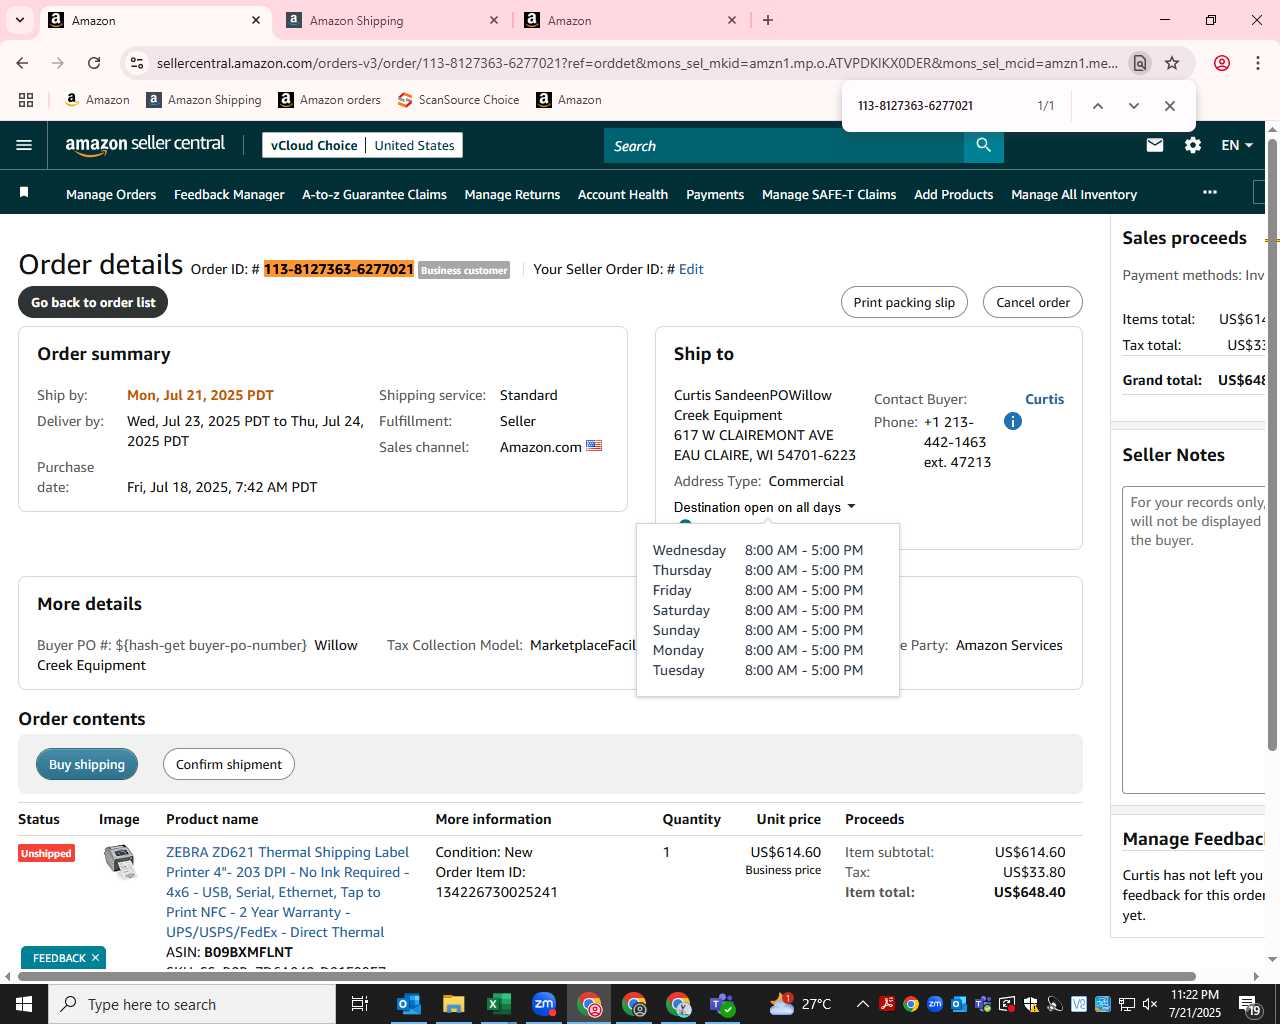Open Outlook from the taskbar

point(409,1004)
